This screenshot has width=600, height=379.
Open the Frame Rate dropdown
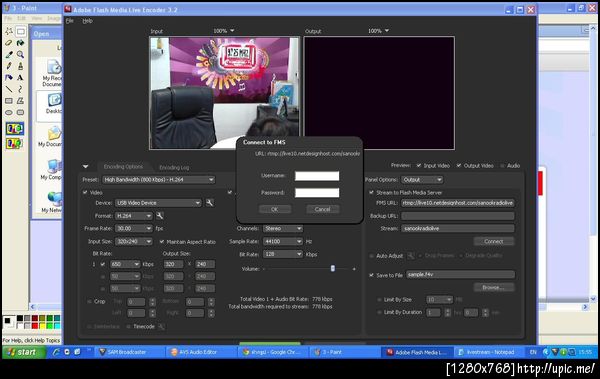pyautogui.click(x=134, y=229)
